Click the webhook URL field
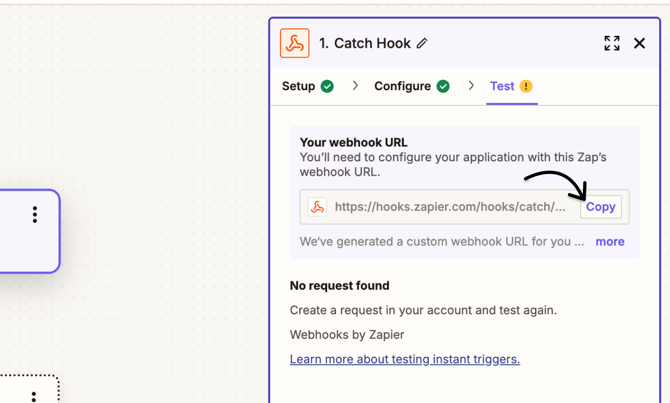The width and height of the screenshot is (670, 403). pyautogui.click(x=464, y=207)
